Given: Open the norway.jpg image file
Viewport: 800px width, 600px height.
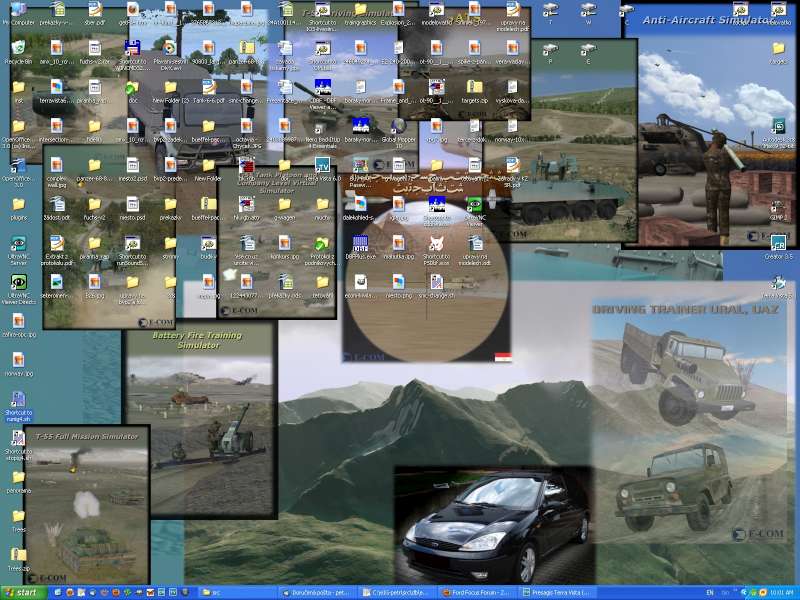Looking at the screenshot, I should tap(18, 360).
